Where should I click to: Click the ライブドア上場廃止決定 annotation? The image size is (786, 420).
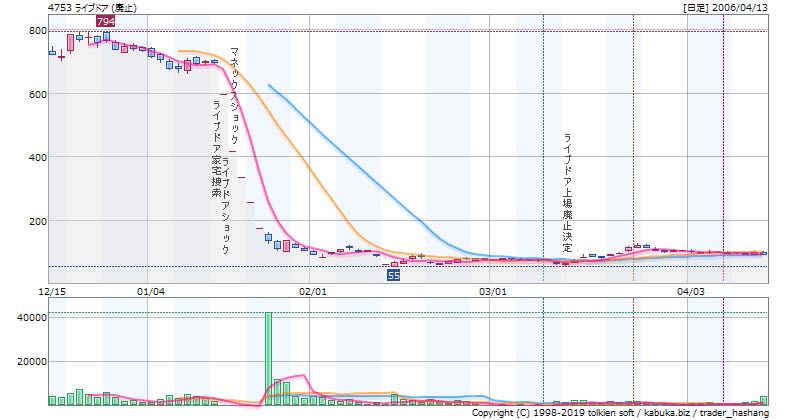[x=567, y=193]
